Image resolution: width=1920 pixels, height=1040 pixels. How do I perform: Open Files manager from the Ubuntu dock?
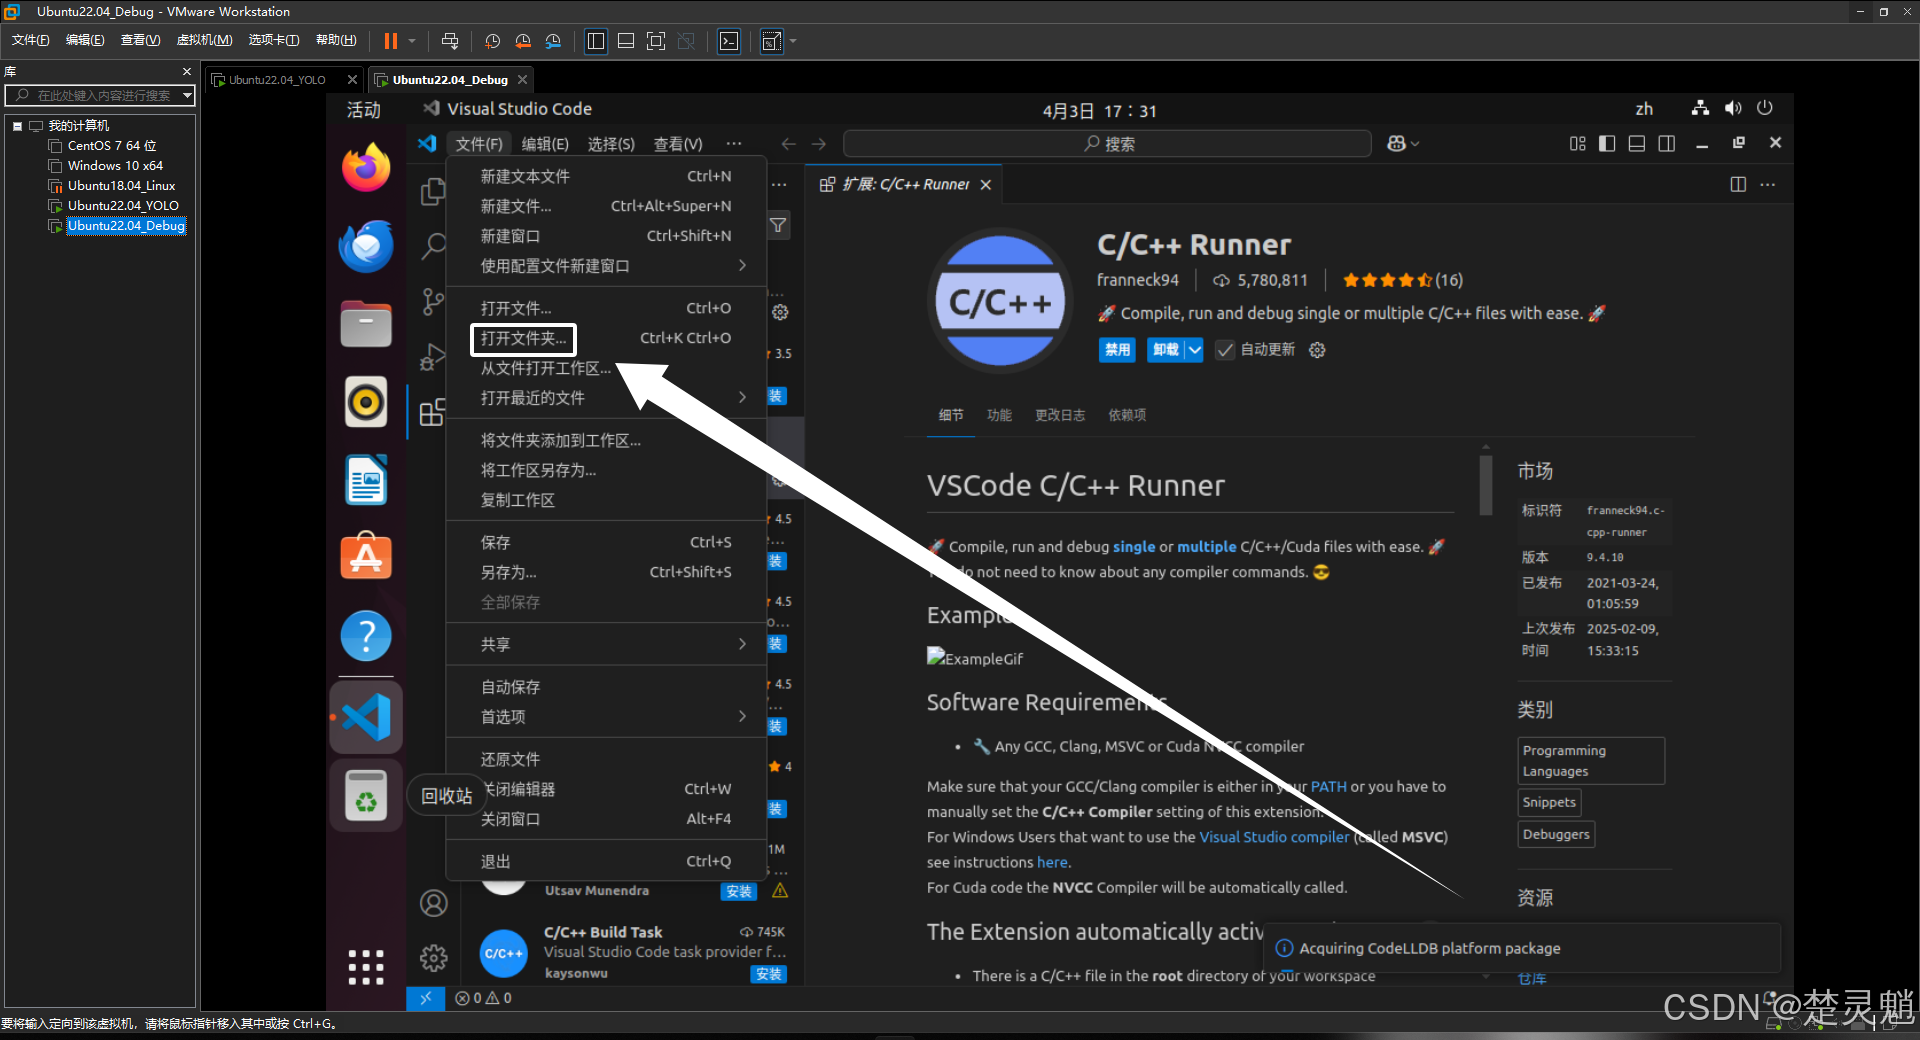[x=366, y=324]
